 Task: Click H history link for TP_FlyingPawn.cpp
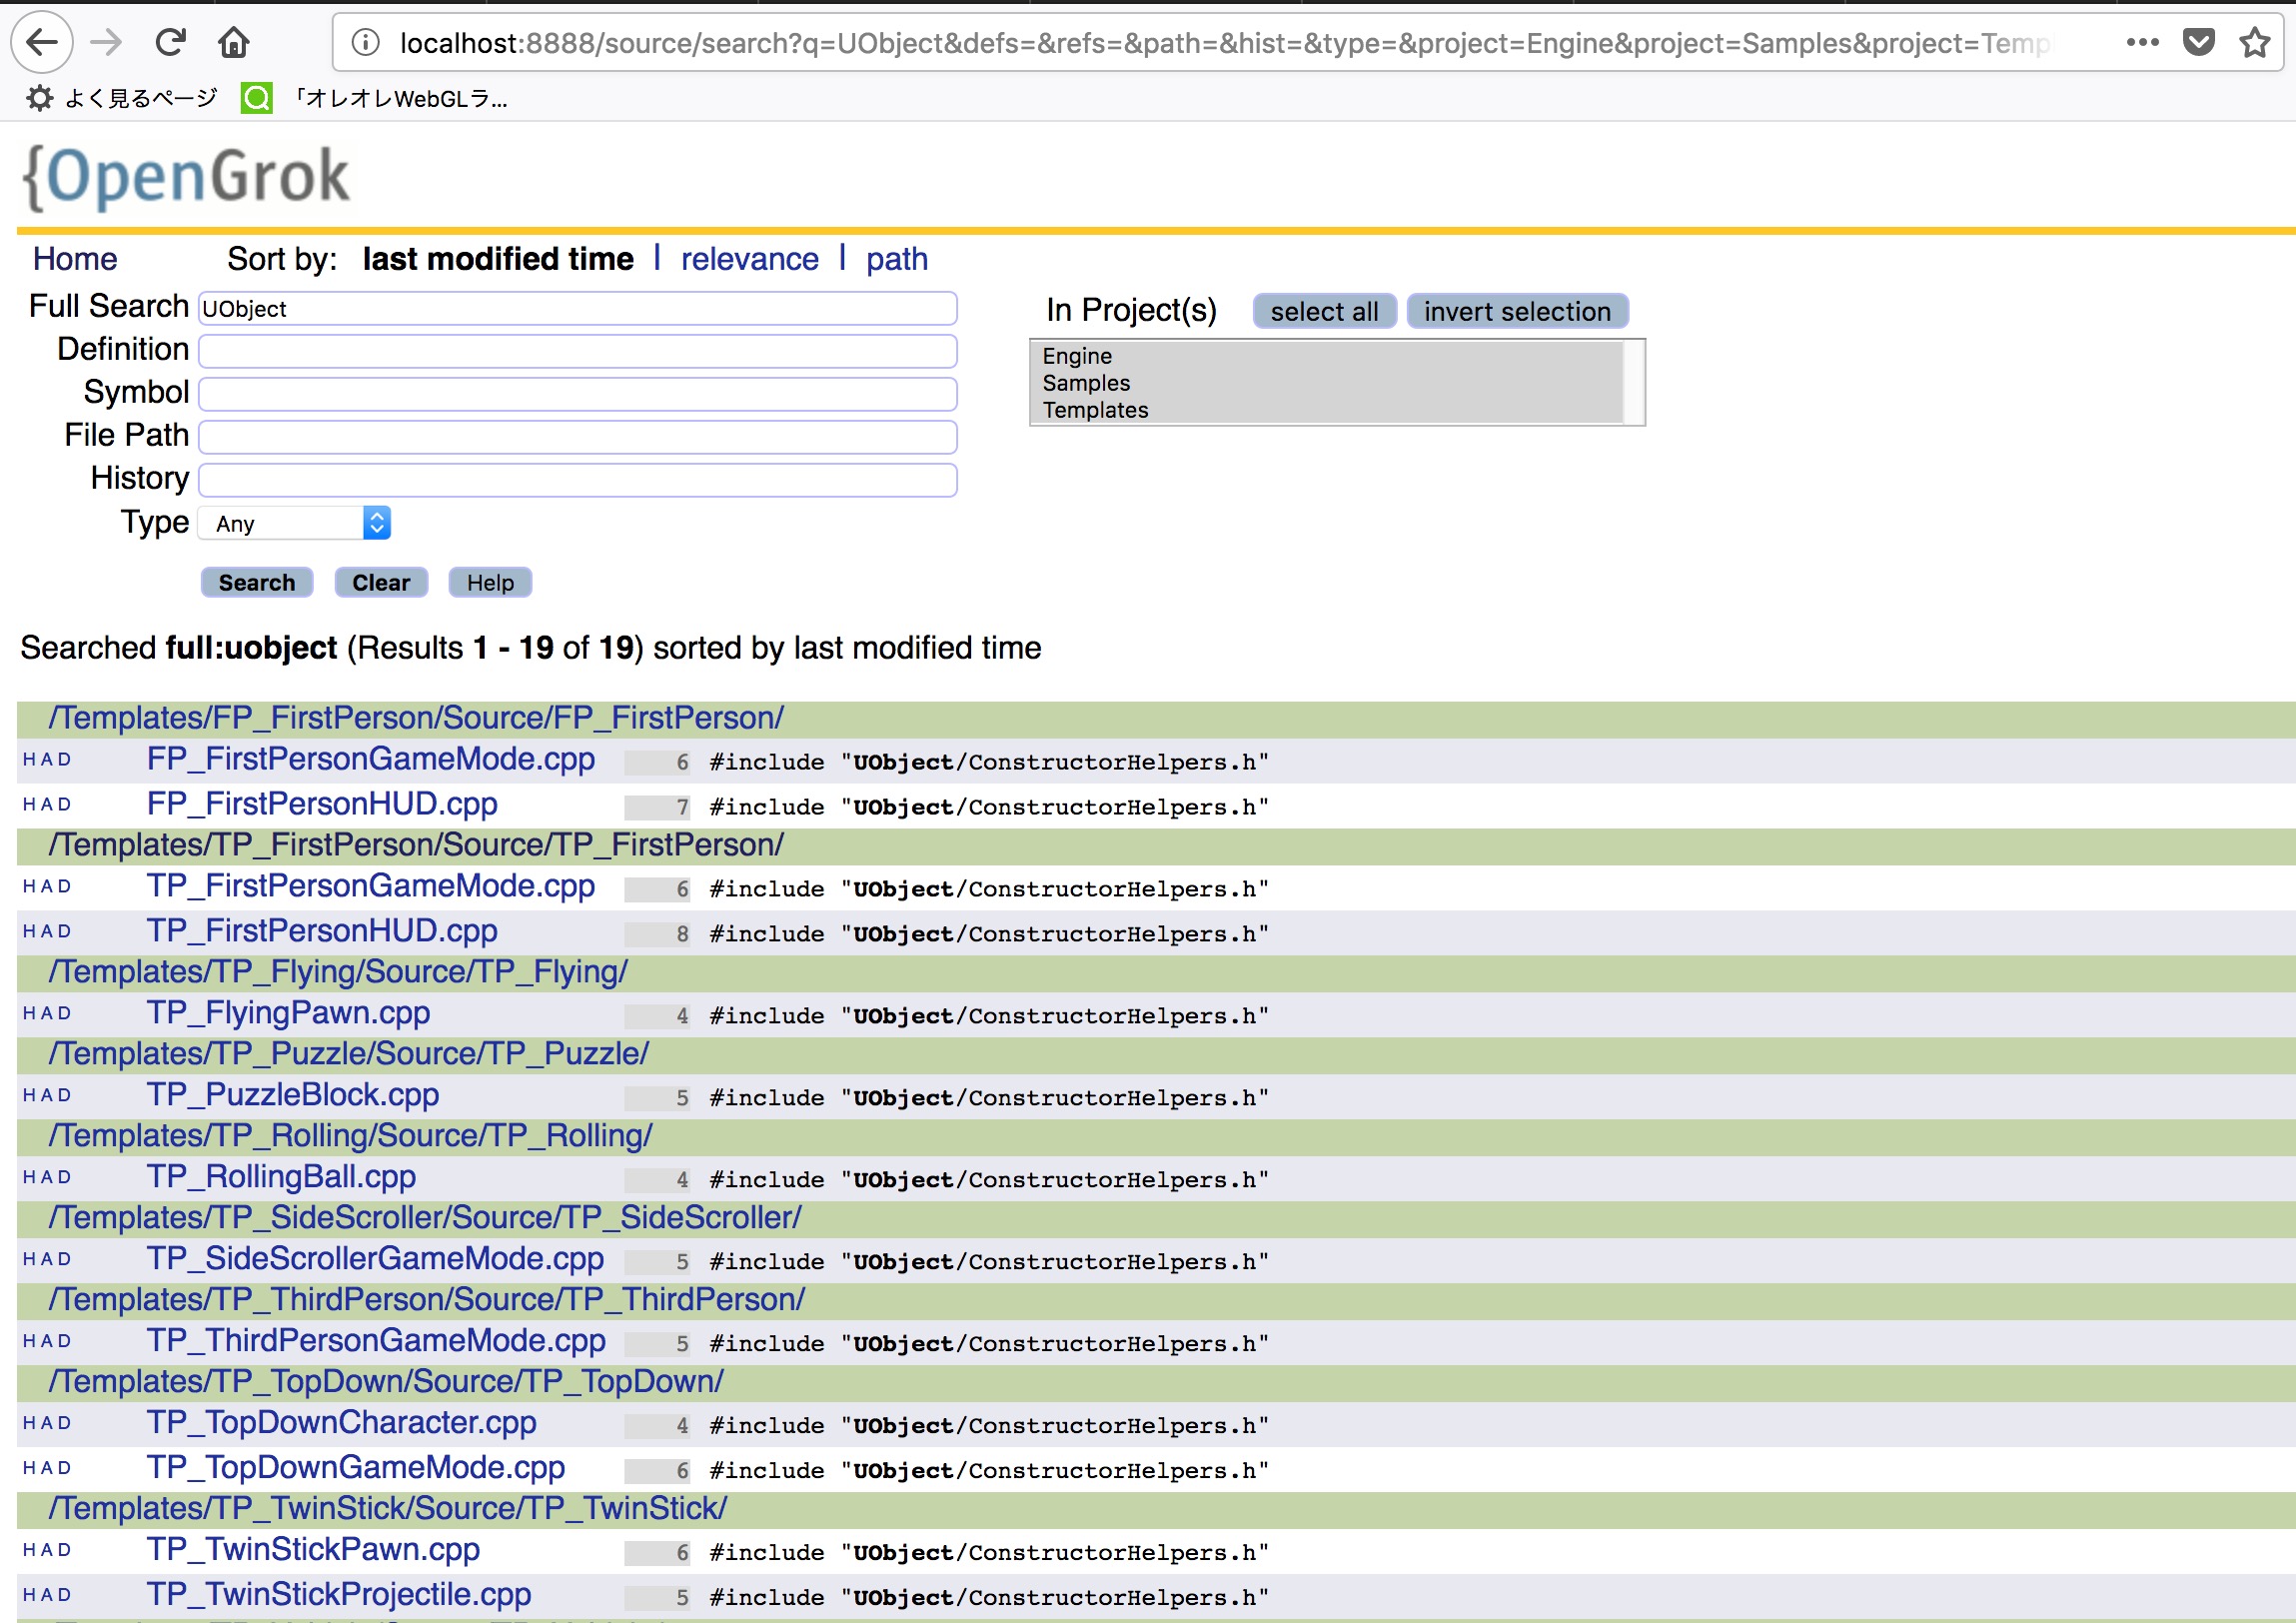coord(29,1014)
